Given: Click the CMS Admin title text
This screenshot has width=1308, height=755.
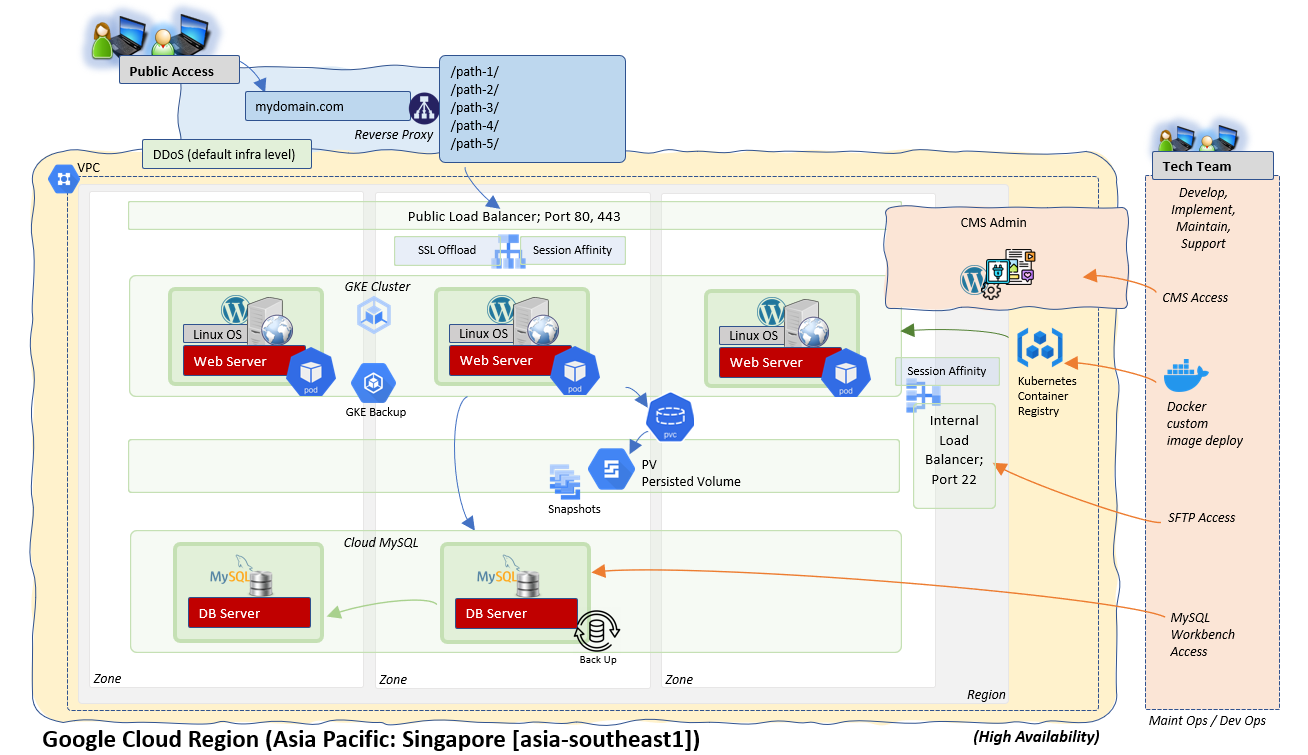Looking at the screenshot, I should tap(993, 223).
